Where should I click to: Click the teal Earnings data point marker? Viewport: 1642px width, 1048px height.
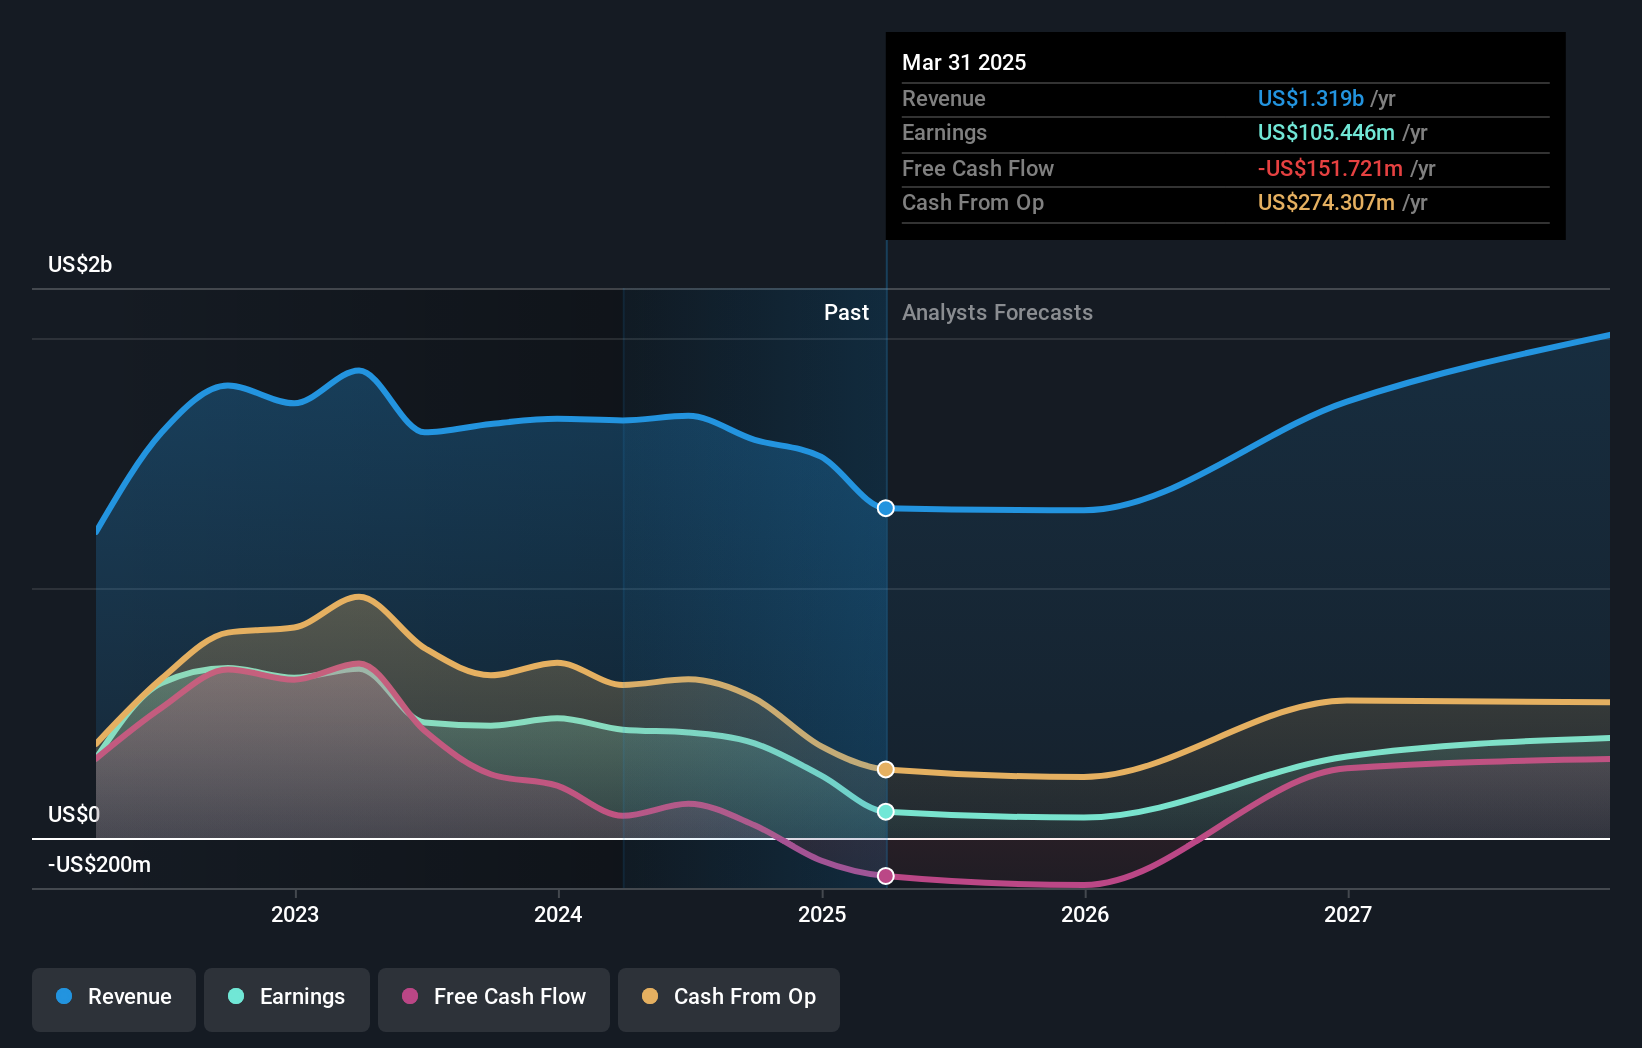(886, 811)
